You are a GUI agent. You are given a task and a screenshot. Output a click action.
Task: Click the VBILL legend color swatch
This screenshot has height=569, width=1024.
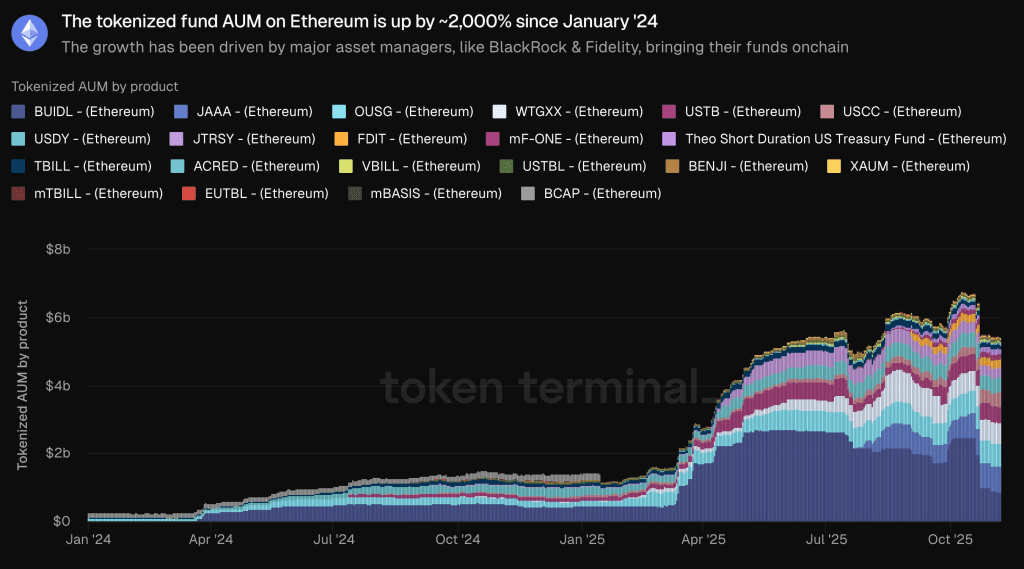346,166
